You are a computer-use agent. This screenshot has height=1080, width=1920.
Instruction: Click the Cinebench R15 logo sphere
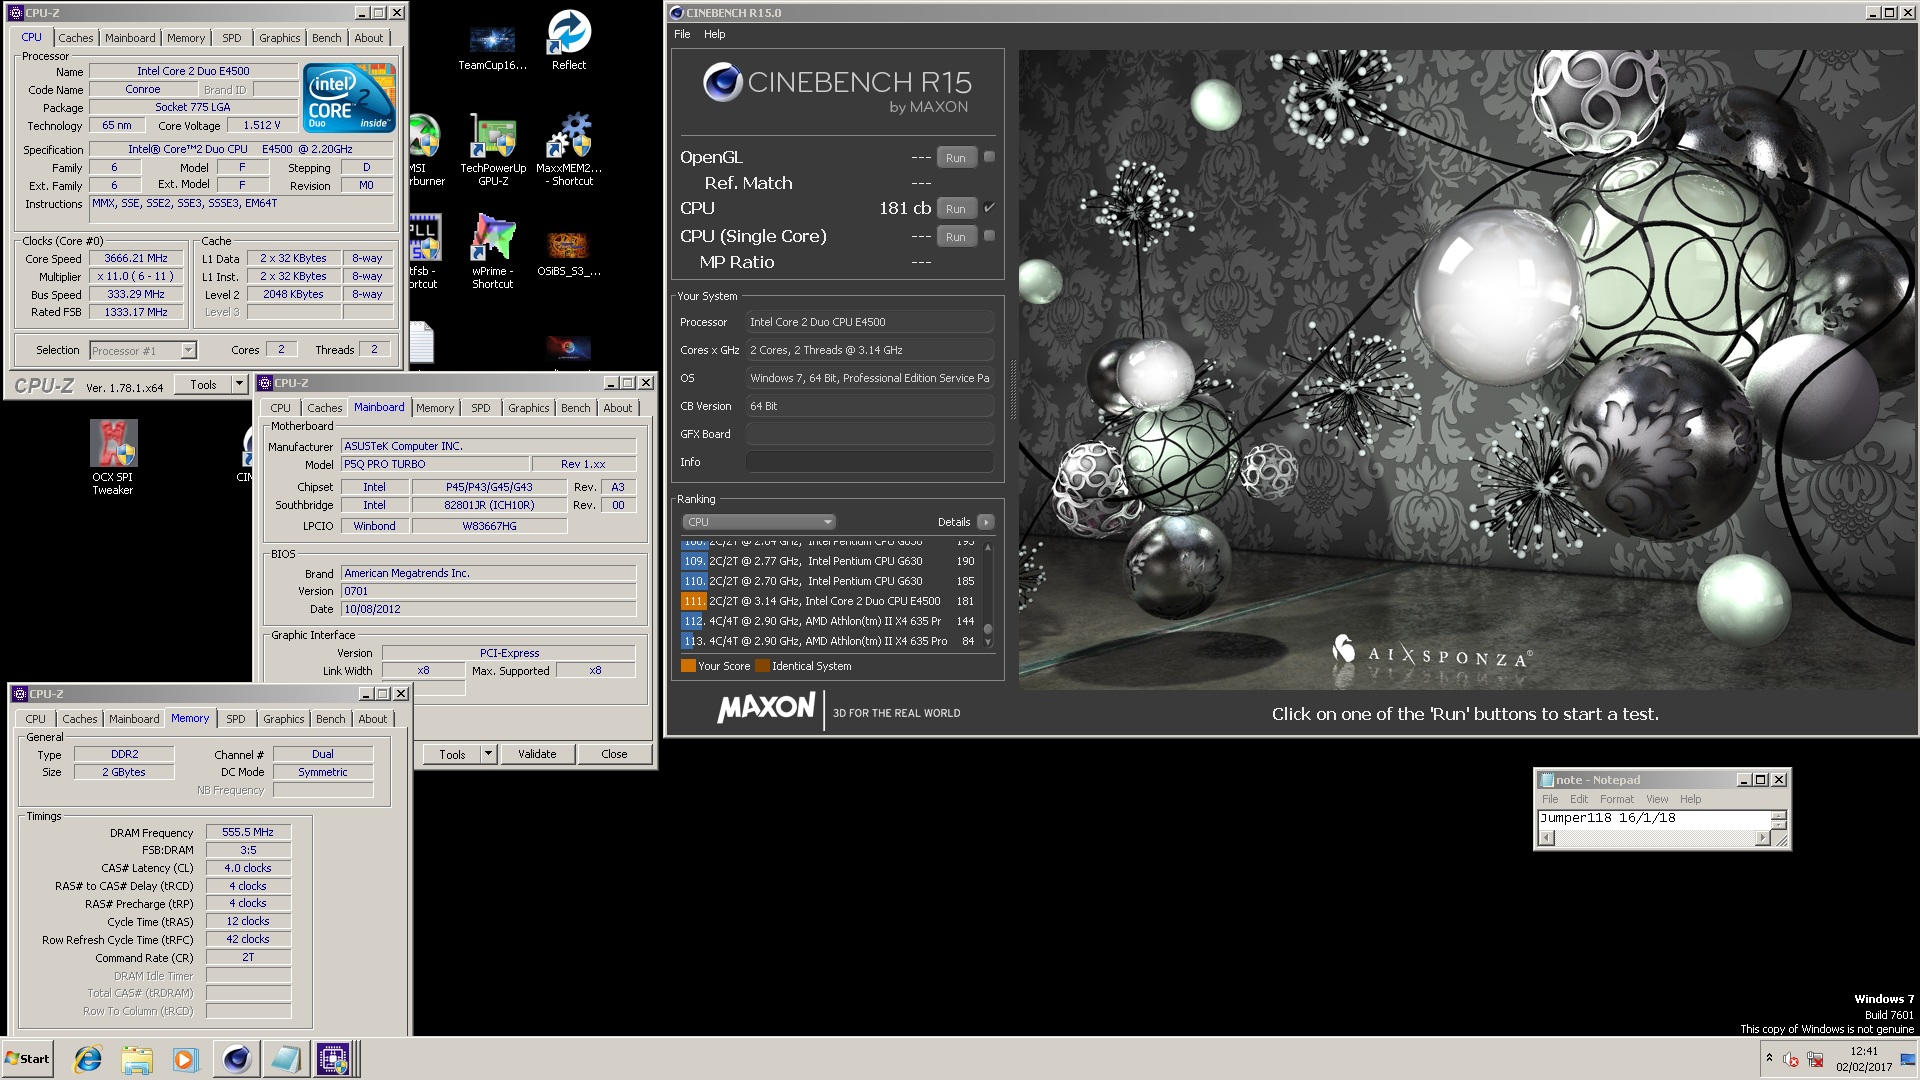(722, 82)
